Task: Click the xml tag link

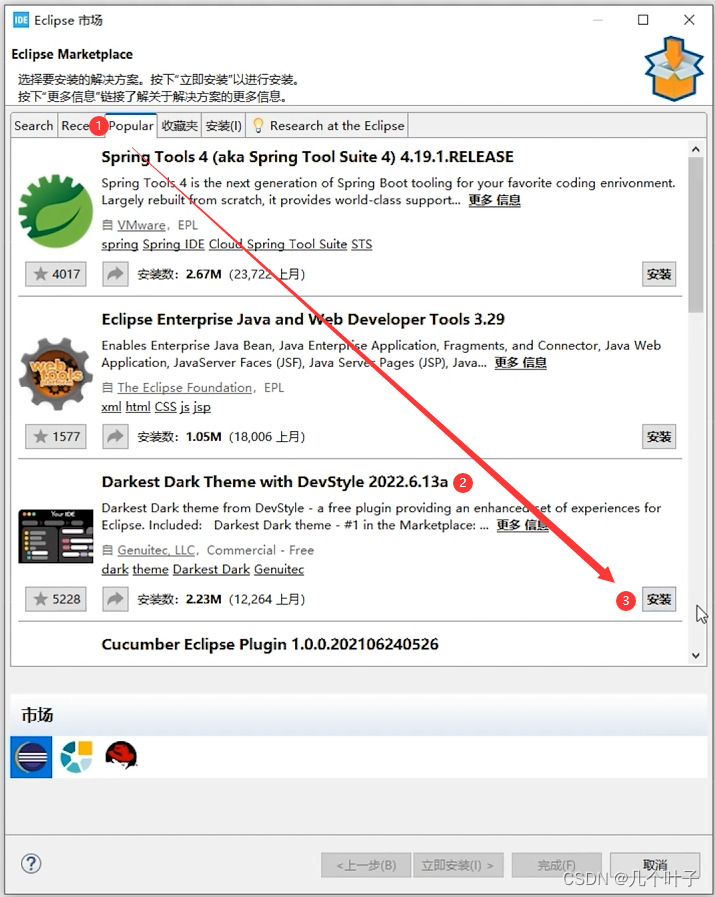Action: (111, 407)
